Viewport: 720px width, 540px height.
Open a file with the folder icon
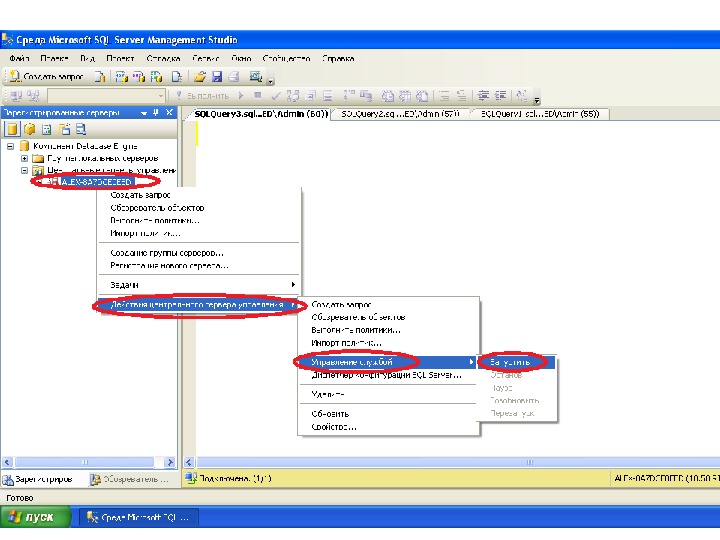click(199, 77)
